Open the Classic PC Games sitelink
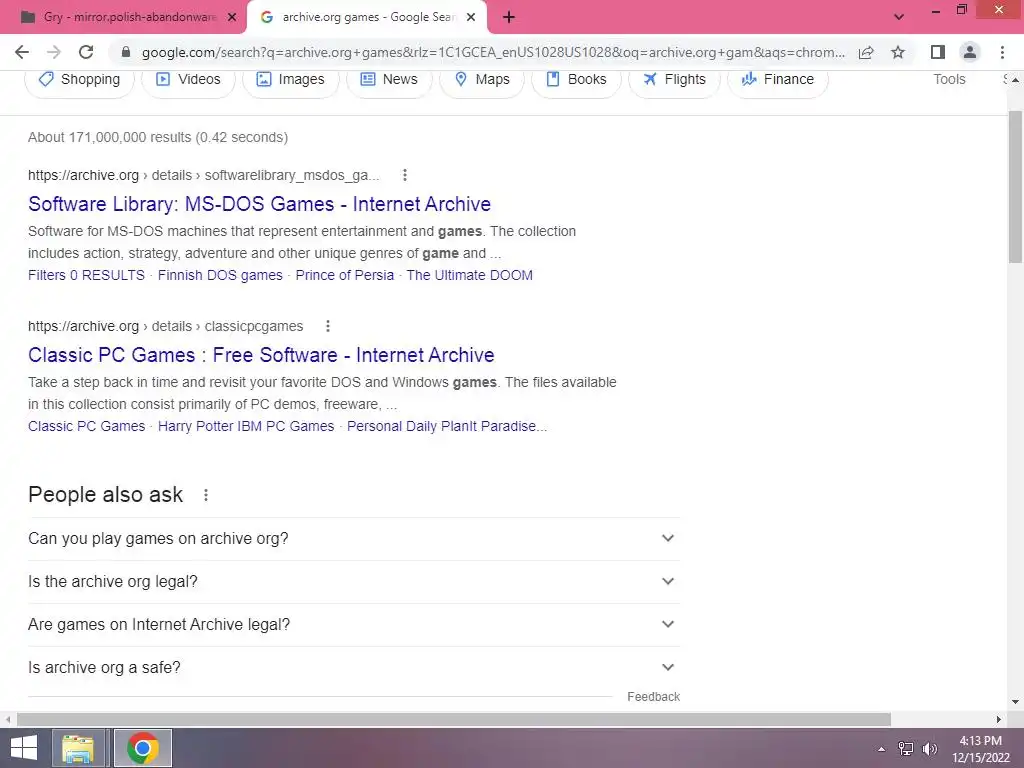 (86, 426)
